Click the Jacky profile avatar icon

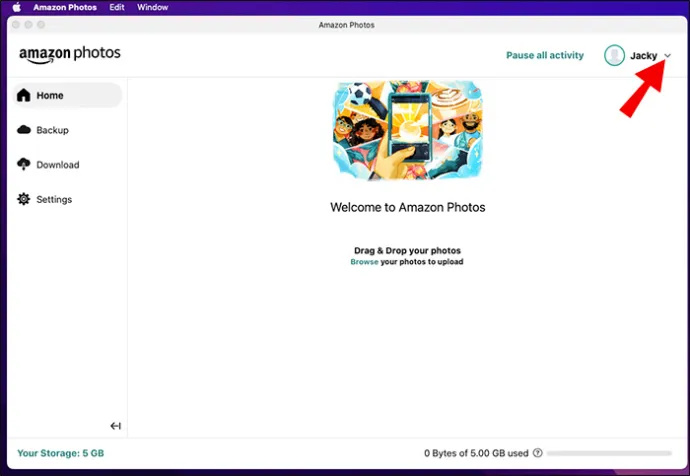tap(614, 55)
